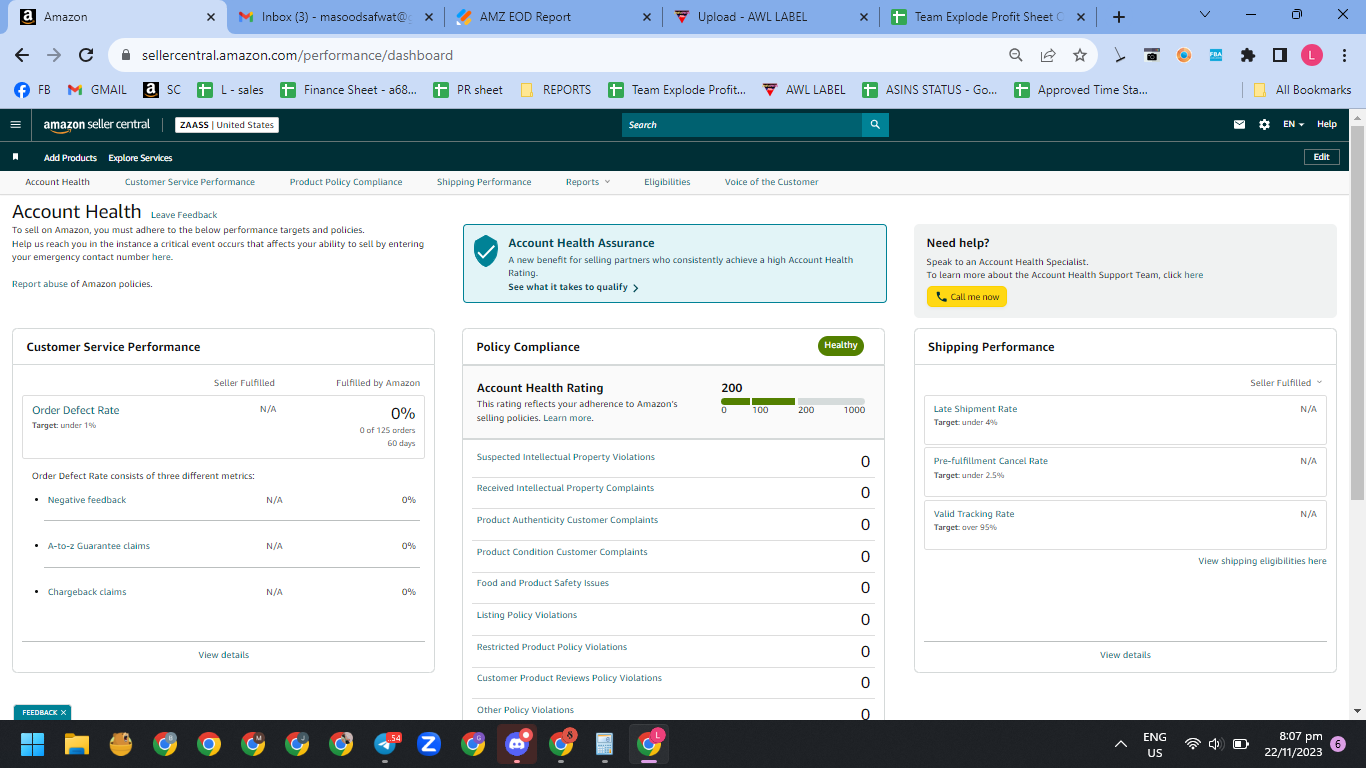The width and height of the screenshot is (1366, 768).
Task: Click Add Products link
Action: (70, 158)
